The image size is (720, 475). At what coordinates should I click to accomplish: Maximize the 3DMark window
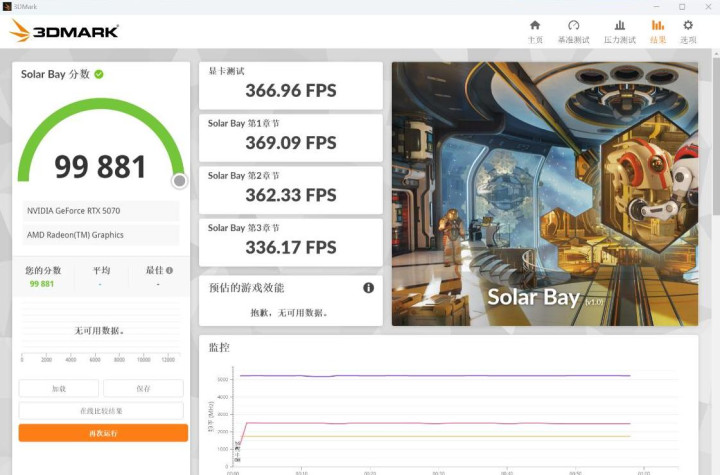pyautogui.click(x=682, y=7)
